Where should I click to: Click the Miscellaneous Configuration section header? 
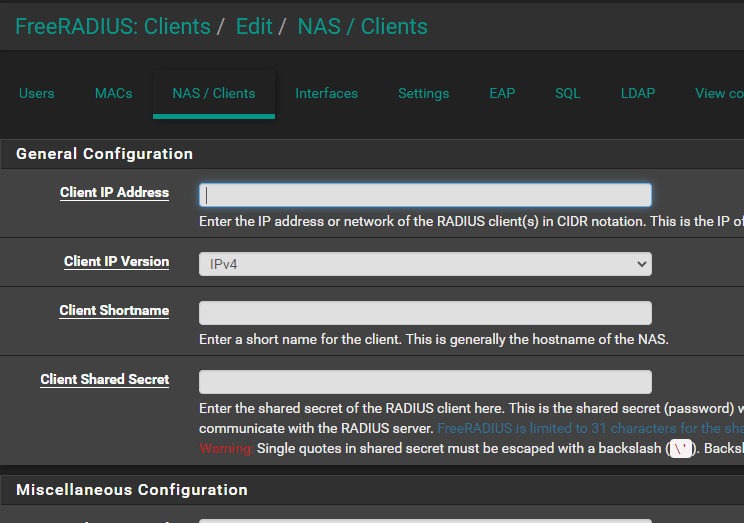pyautogui.click(x=132, y=490)
